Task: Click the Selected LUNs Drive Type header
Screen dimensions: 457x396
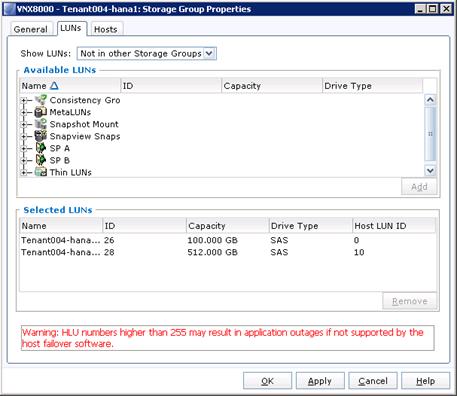Action: tap(311, 226)
